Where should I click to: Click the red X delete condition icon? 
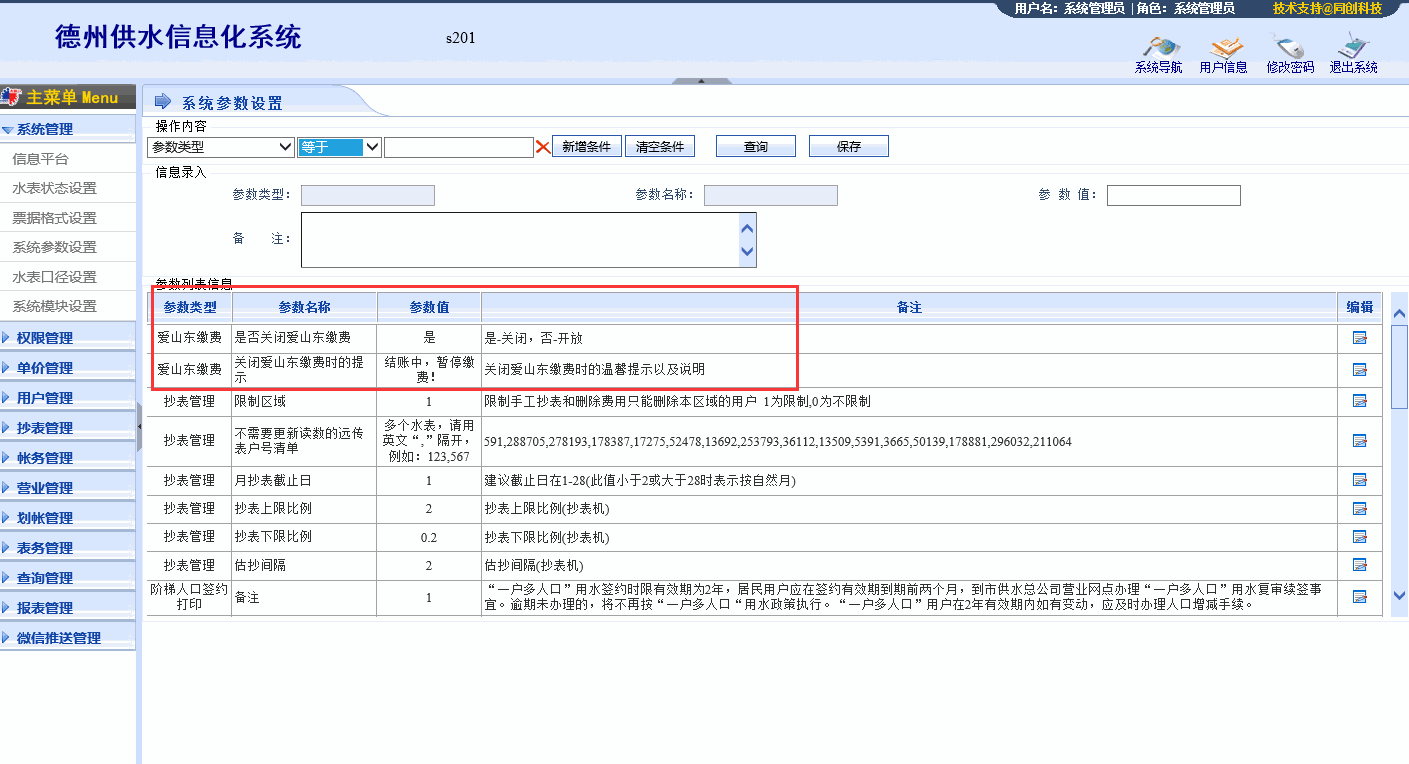point(543,147)
